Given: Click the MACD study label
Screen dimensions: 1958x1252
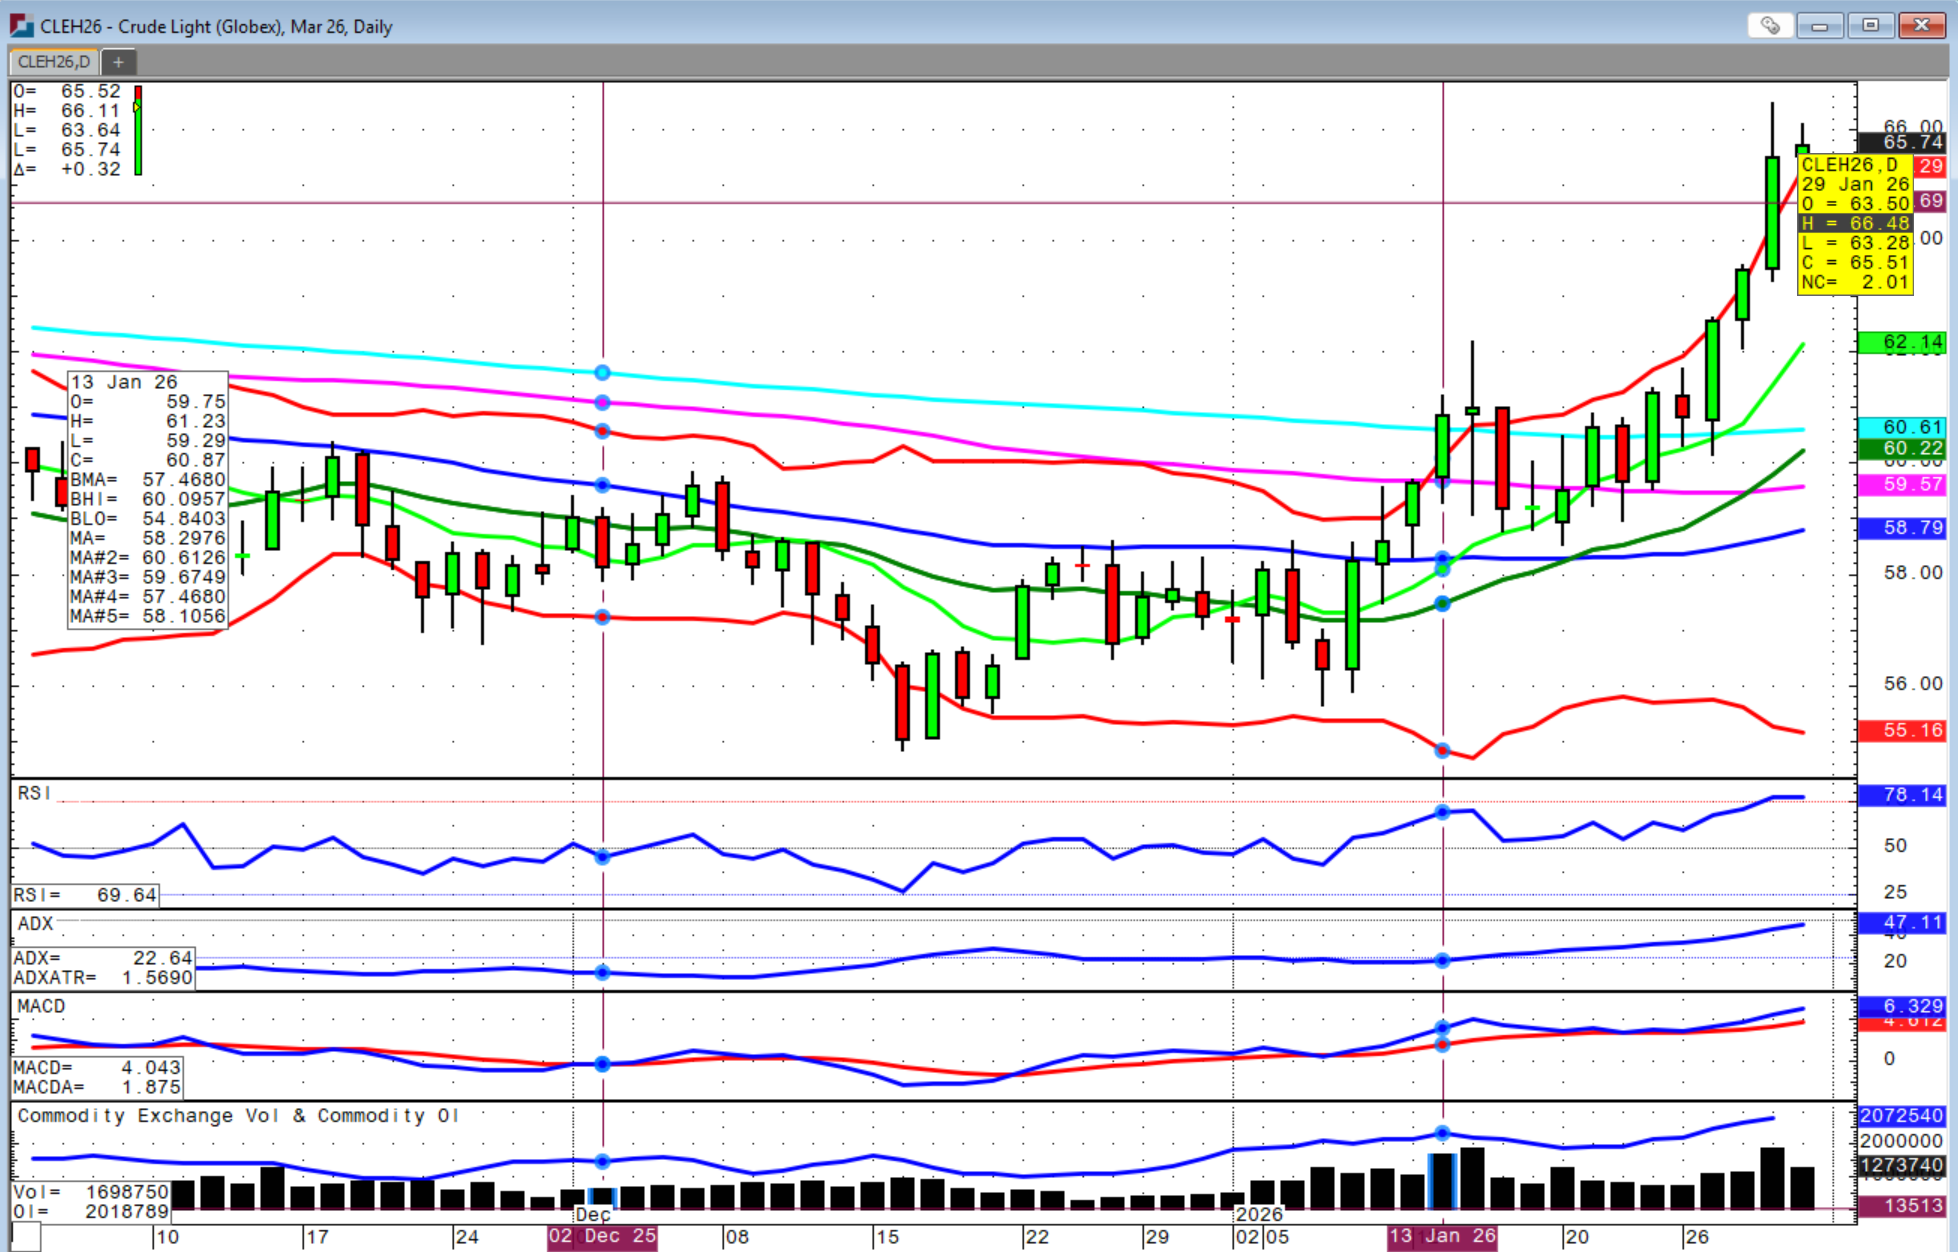Looking at the screenshot, I should (x=41, y=1006).
